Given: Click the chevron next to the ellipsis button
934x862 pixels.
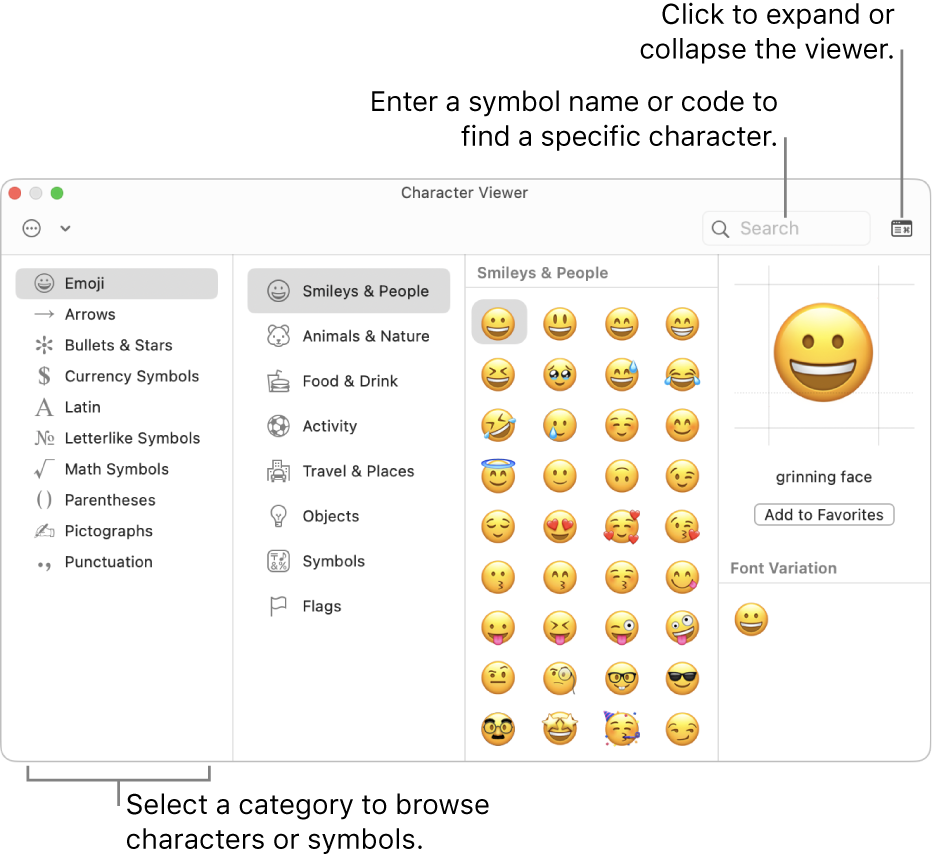Looking at the screenshot, I should pos(65,229).
